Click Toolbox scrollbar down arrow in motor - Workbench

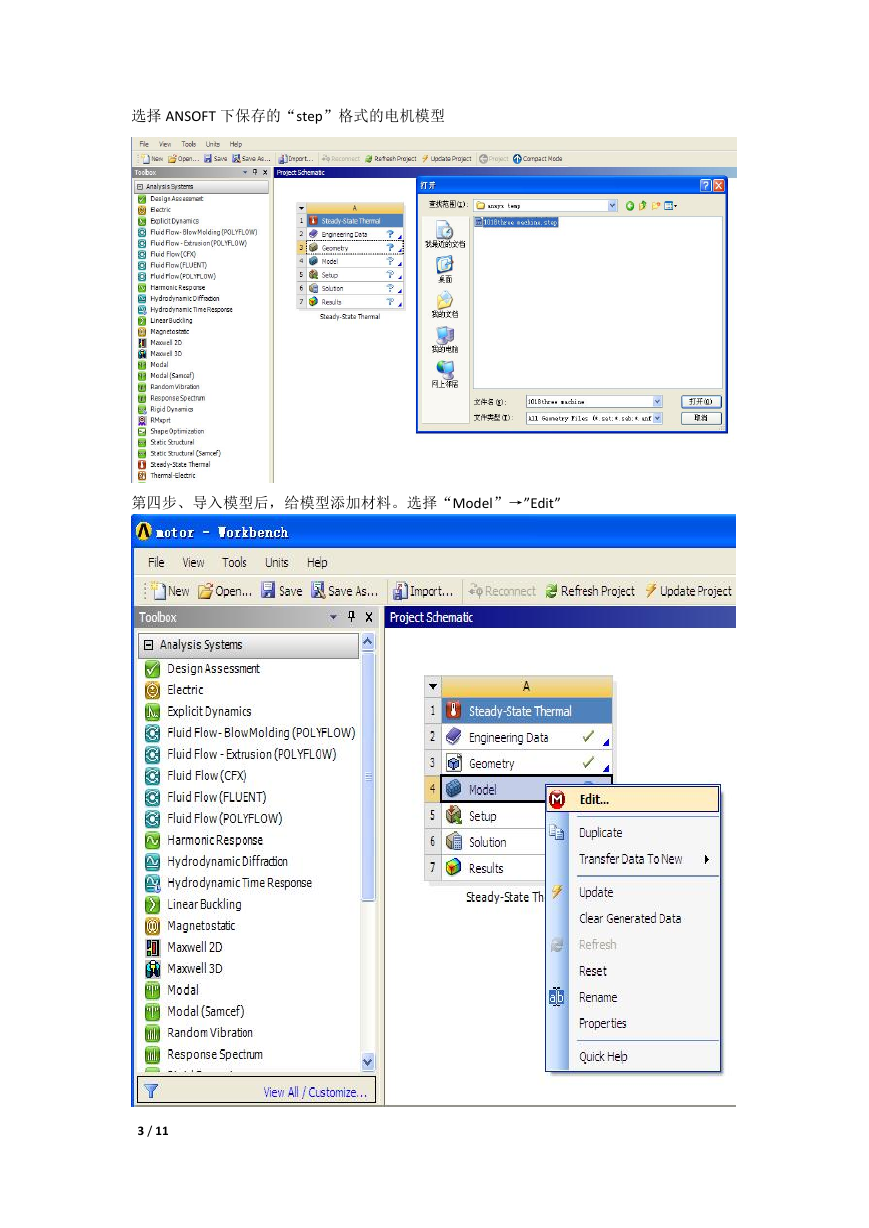(367, 1063)
